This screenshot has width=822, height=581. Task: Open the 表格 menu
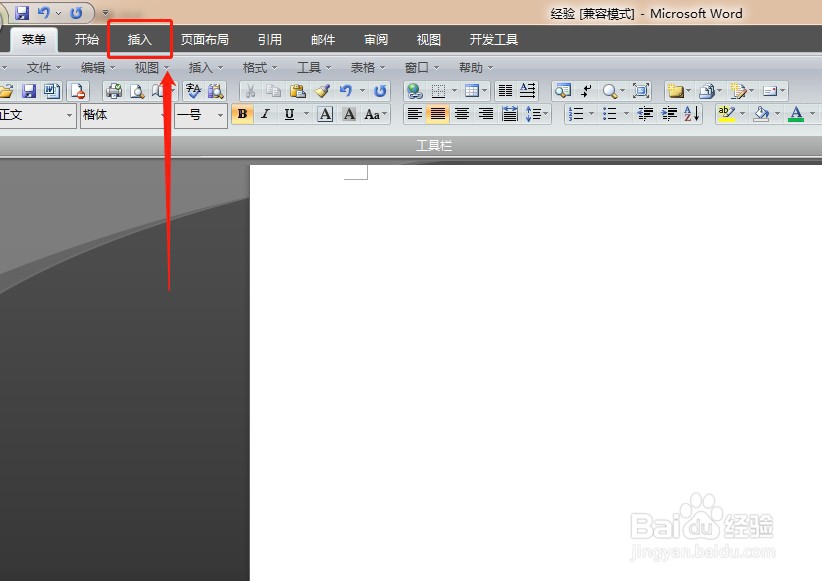[367, 68]
